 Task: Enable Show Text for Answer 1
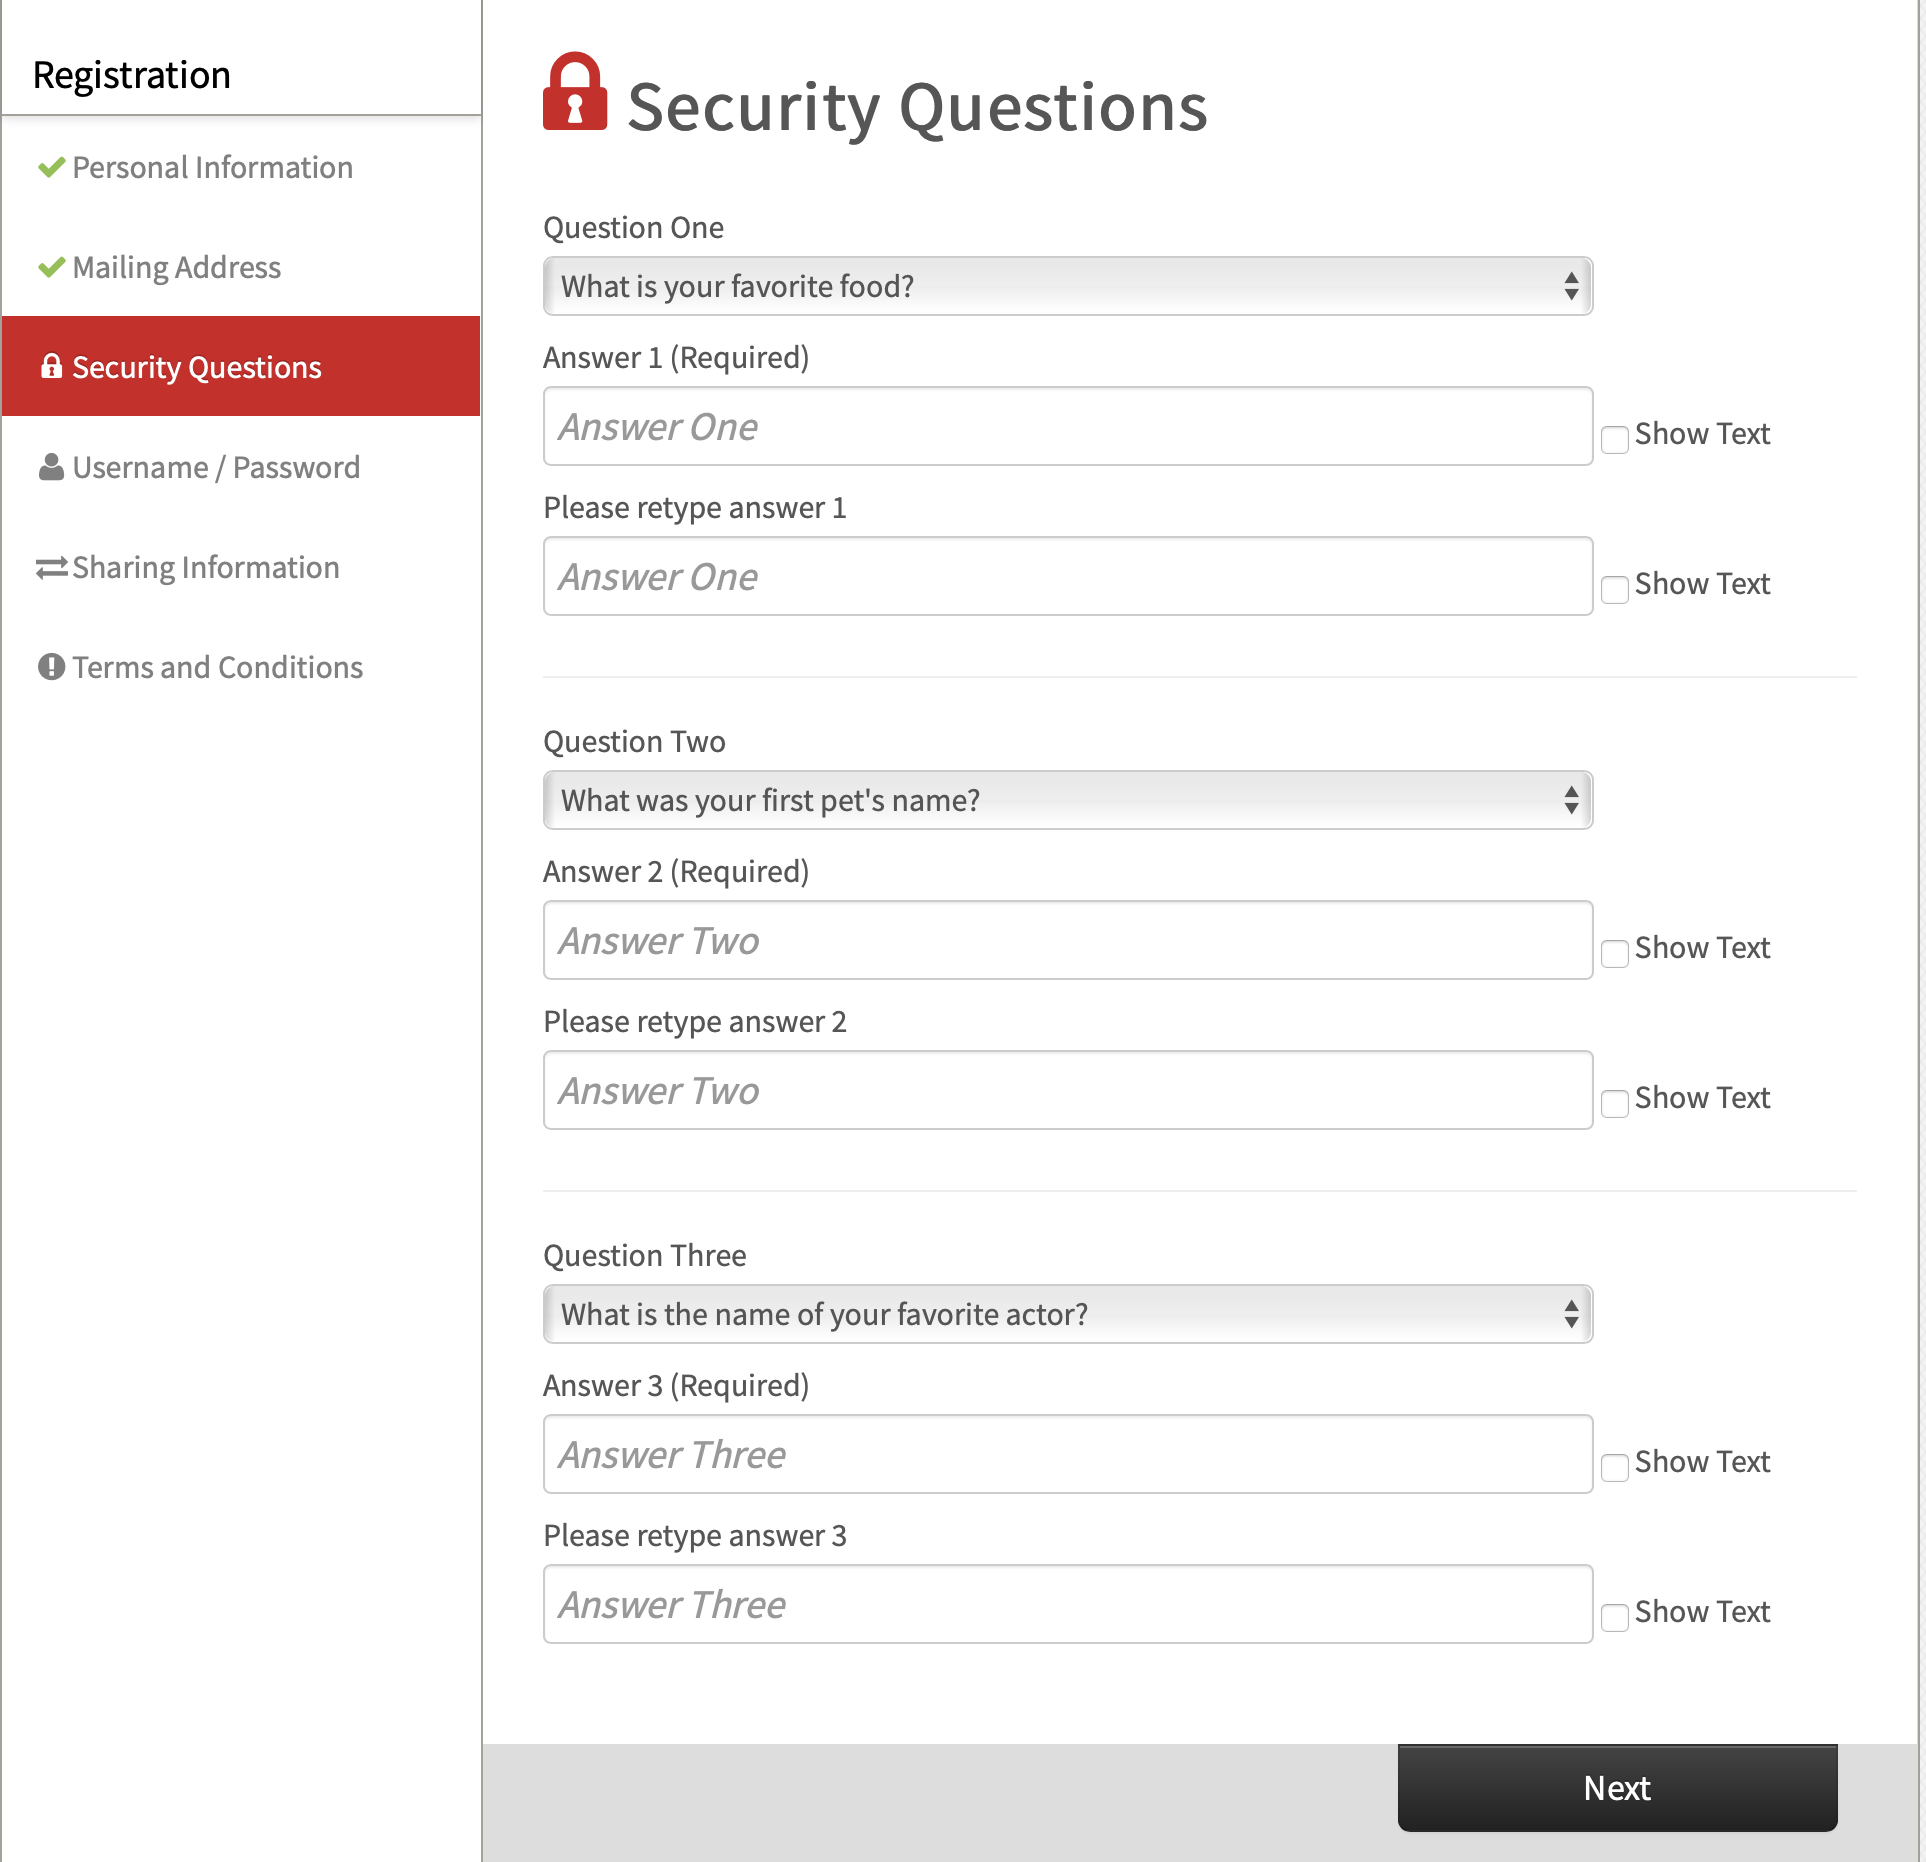click(1614, 439)
